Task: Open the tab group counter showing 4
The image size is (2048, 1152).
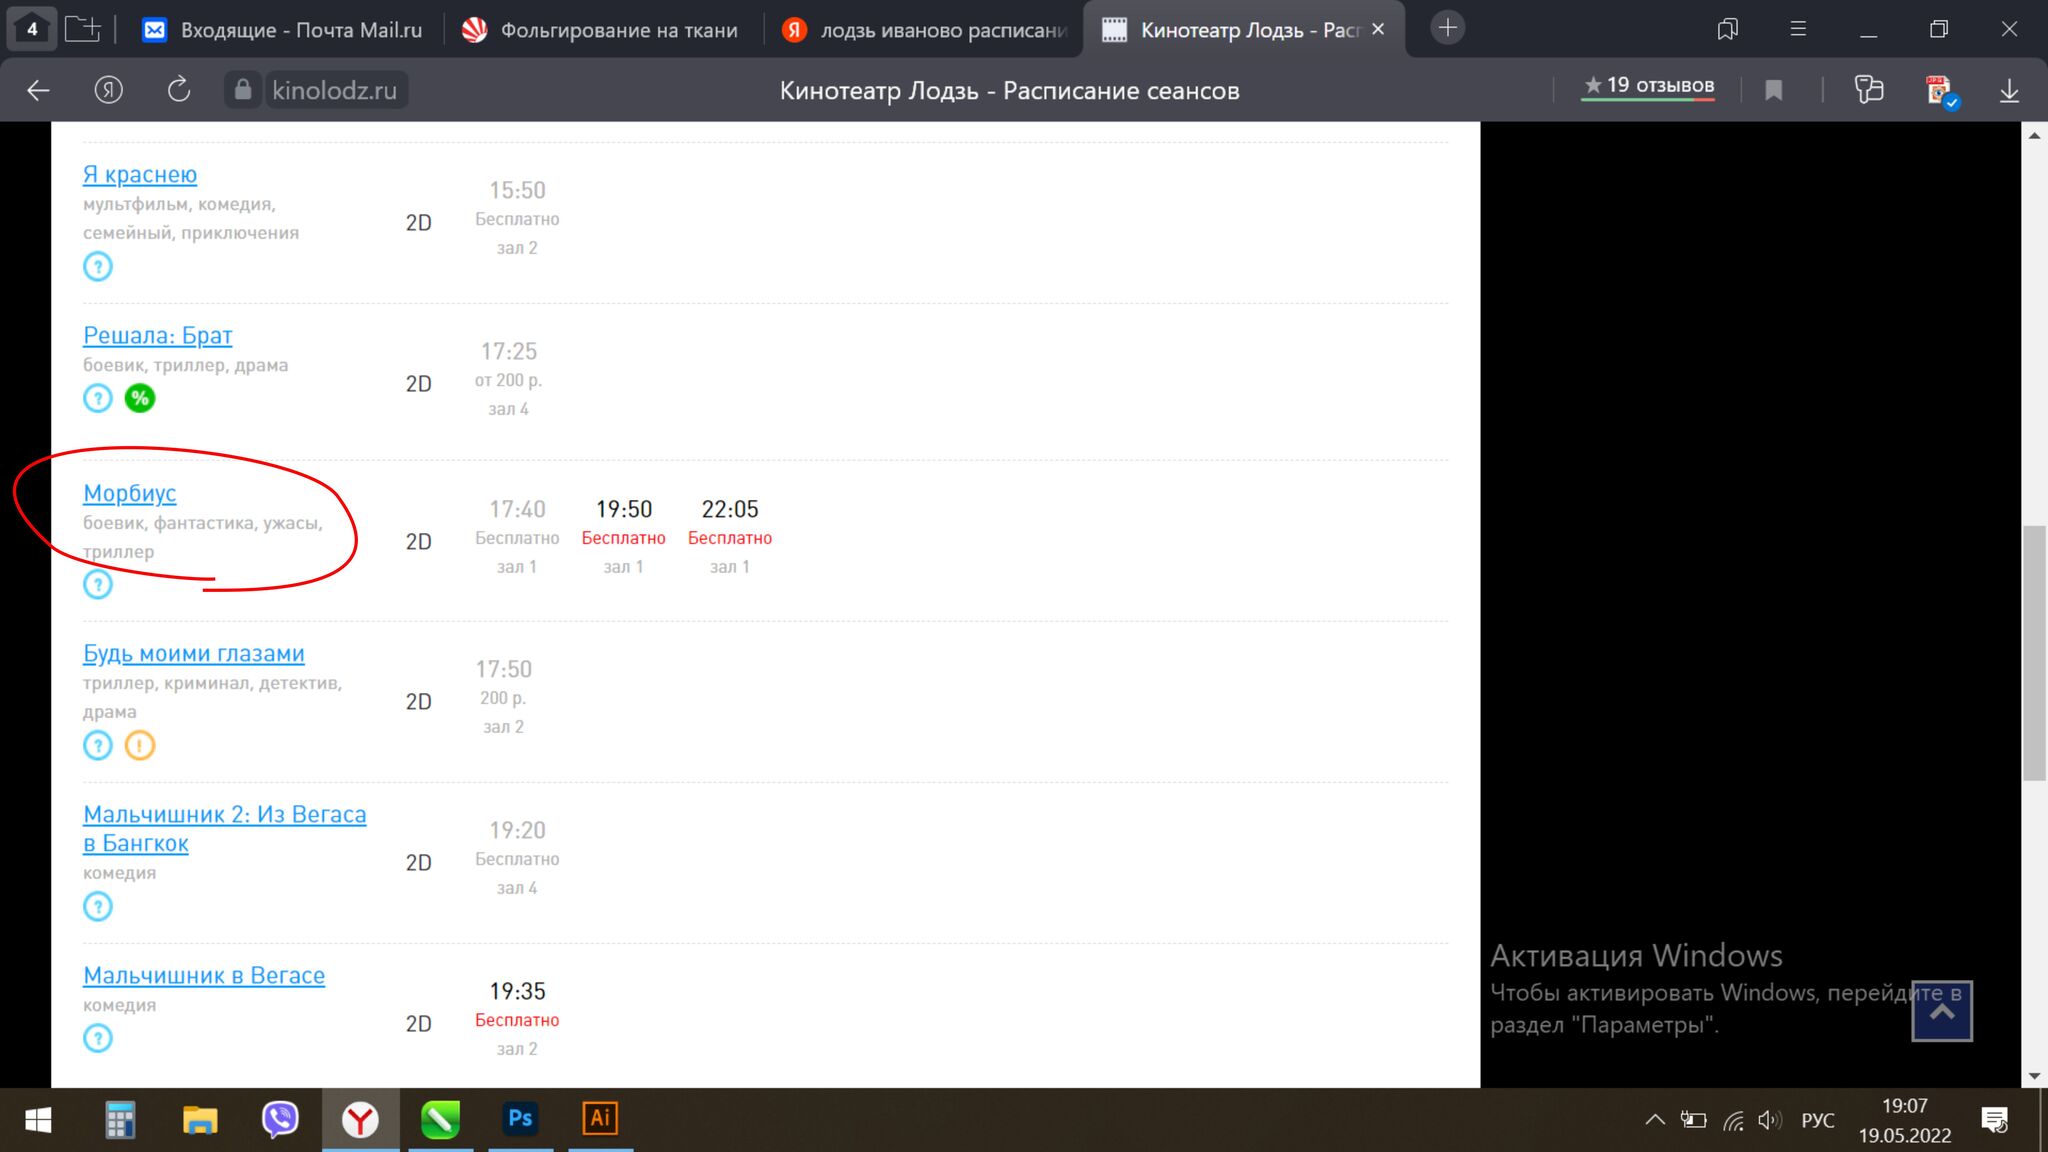Action: click(32, 29)
